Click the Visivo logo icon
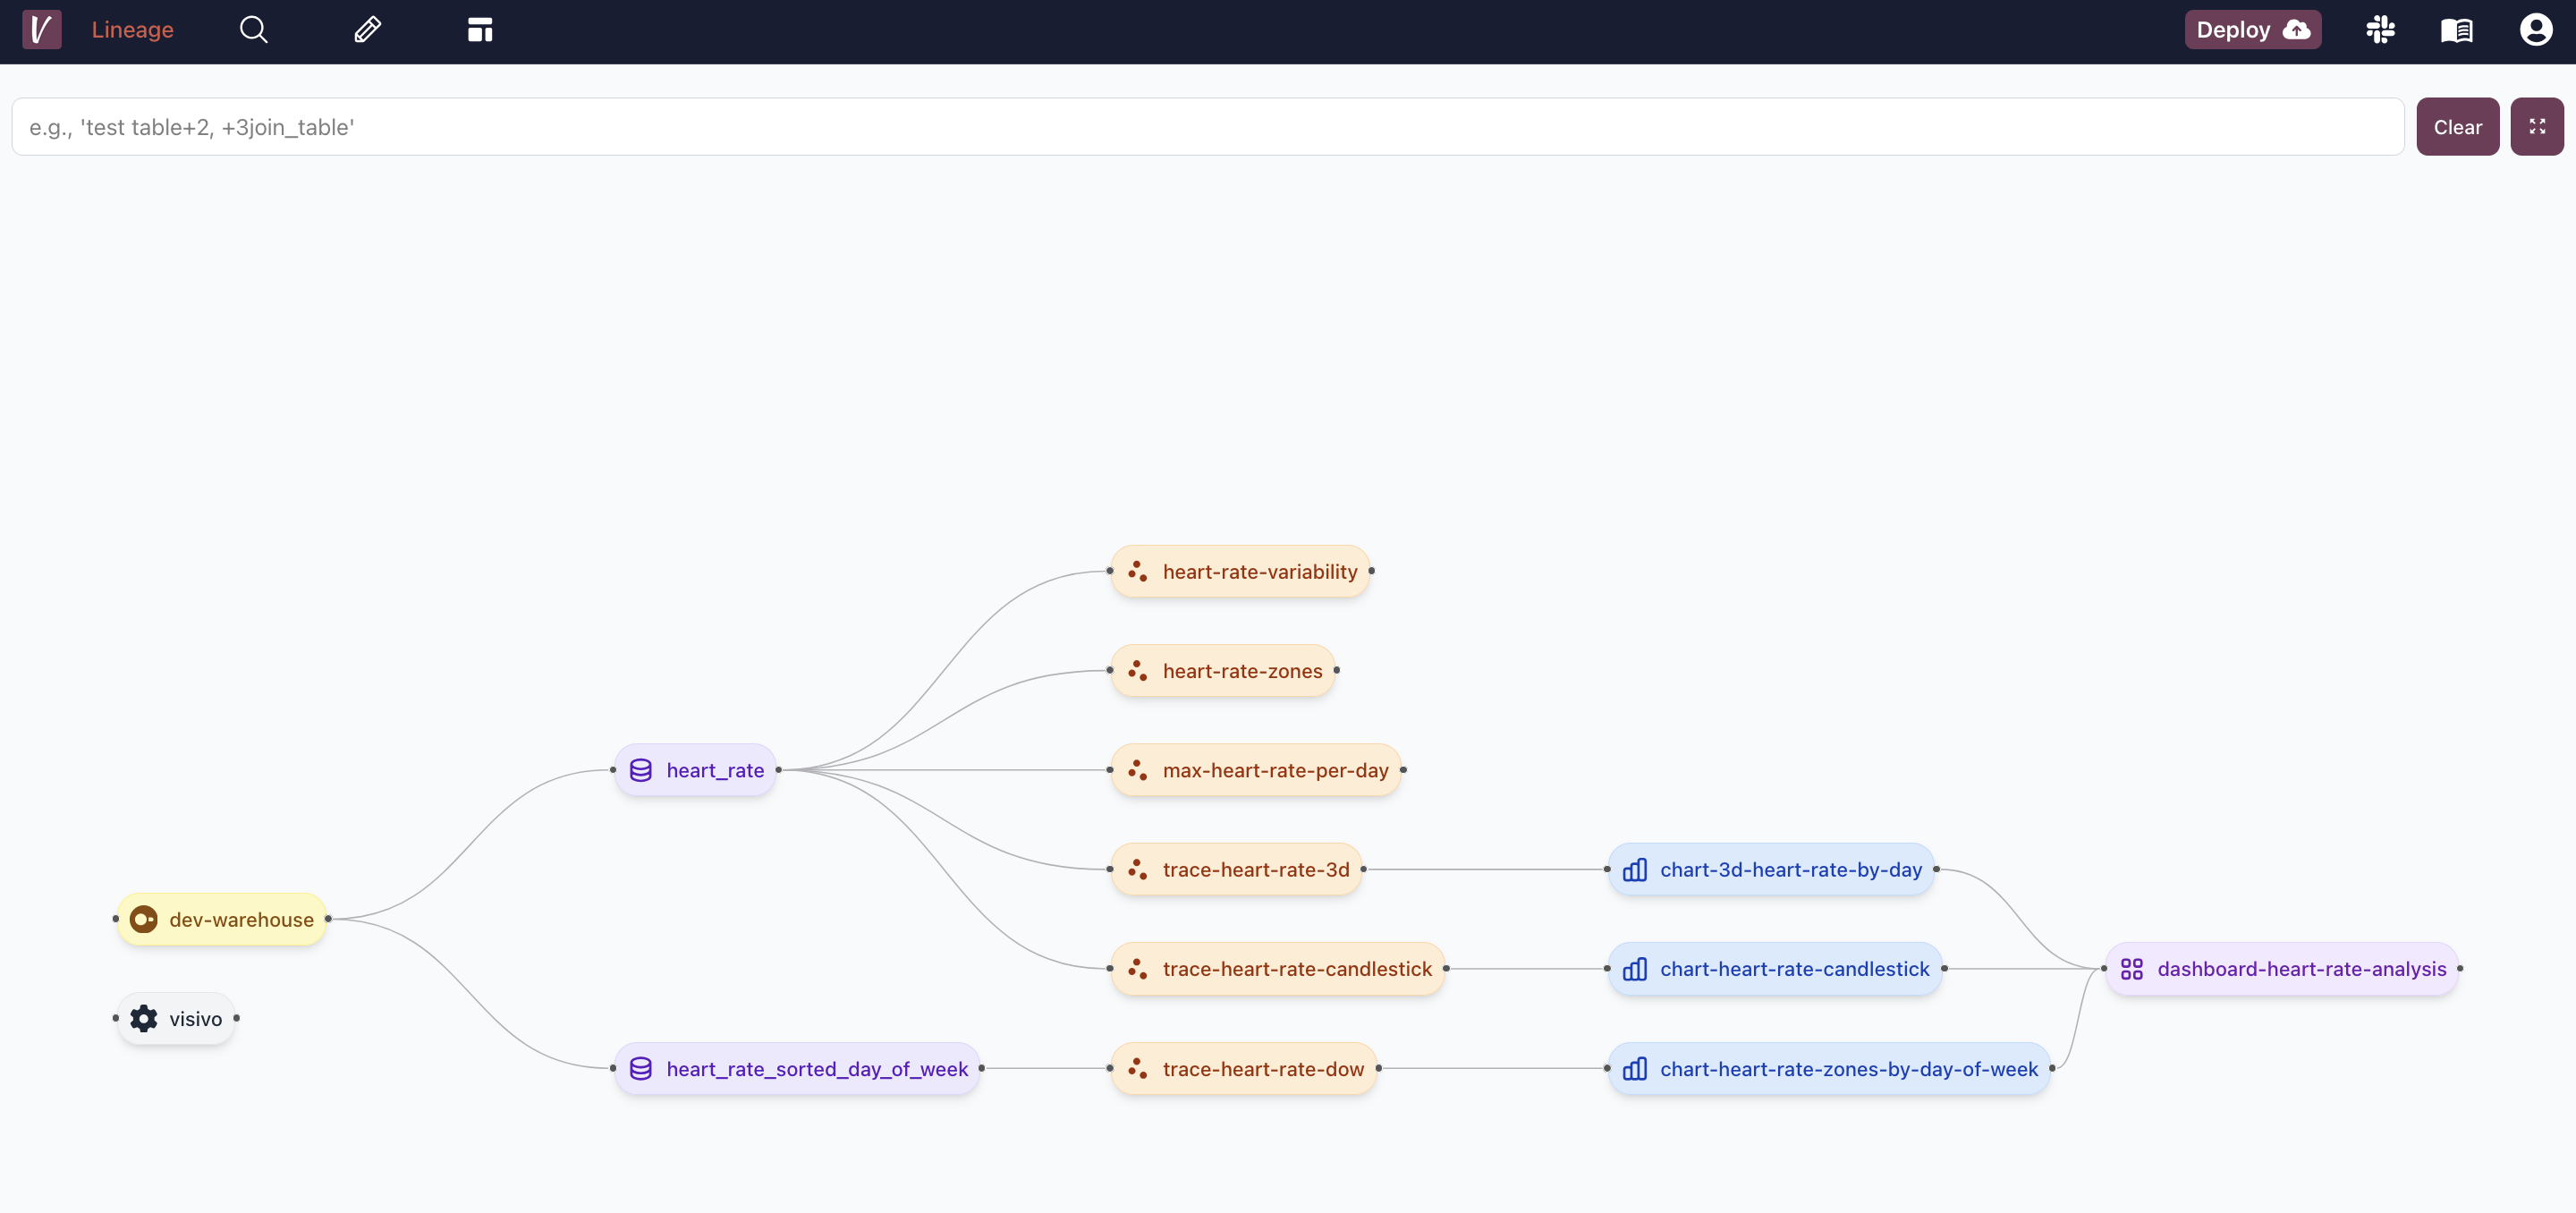The image size is (2576, 1213). pos(41,30)
